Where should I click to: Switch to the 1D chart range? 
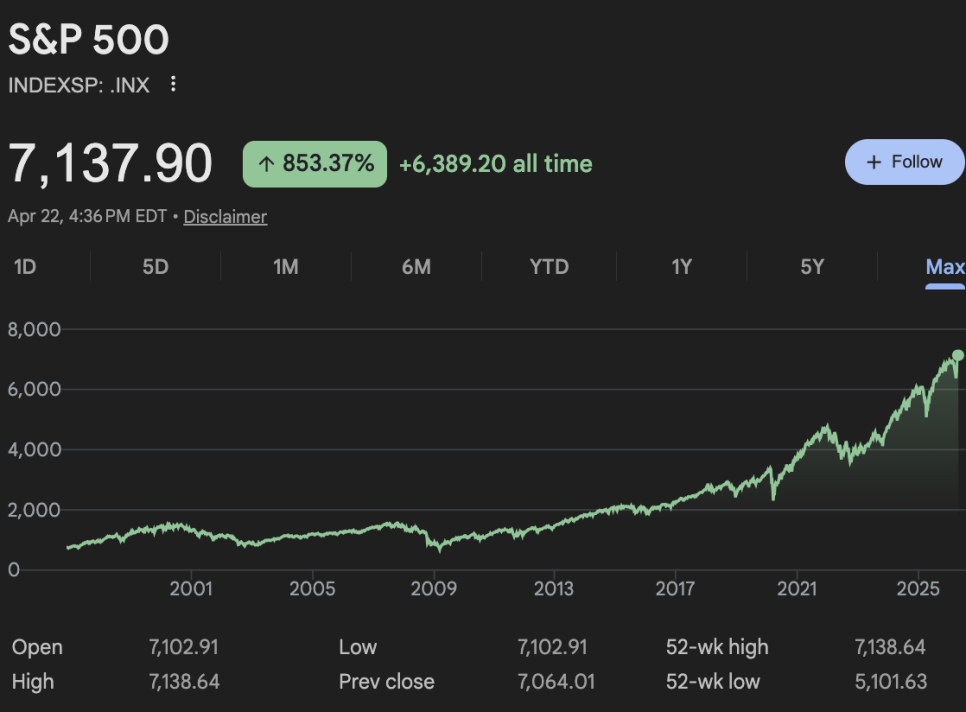pyautogui.click(x=25, y=267)
